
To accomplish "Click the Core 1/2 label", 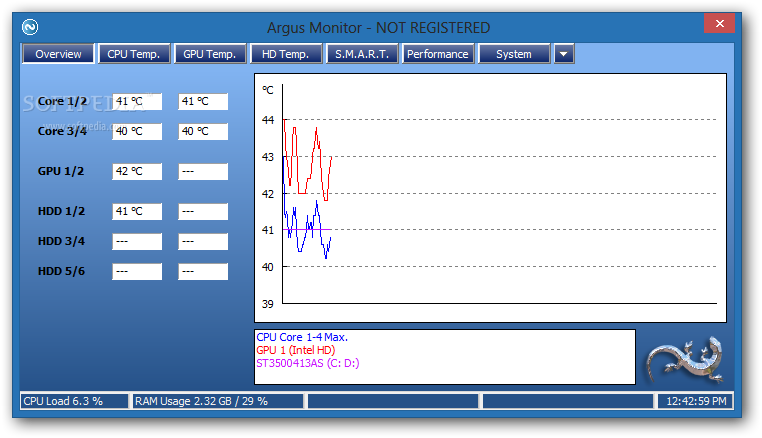I will coord(62,101).
